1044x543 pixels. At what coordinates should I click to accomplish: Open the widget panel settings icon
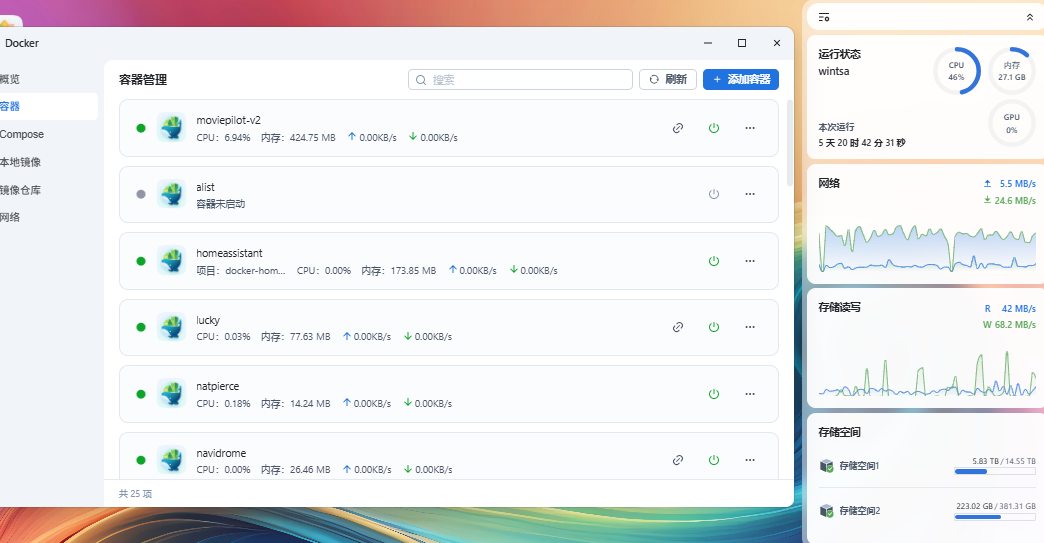(x=824, y=17)
